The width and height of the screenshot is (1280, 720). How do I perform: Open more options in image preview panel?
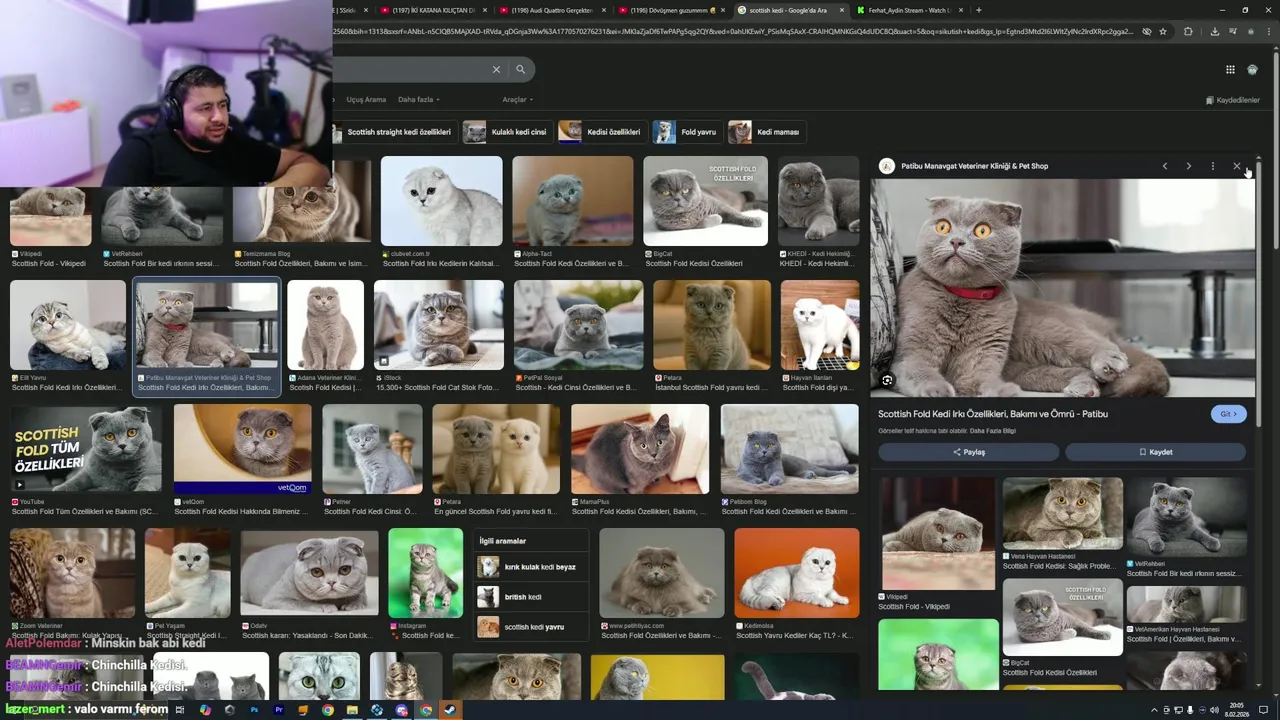pos(1212,166)
